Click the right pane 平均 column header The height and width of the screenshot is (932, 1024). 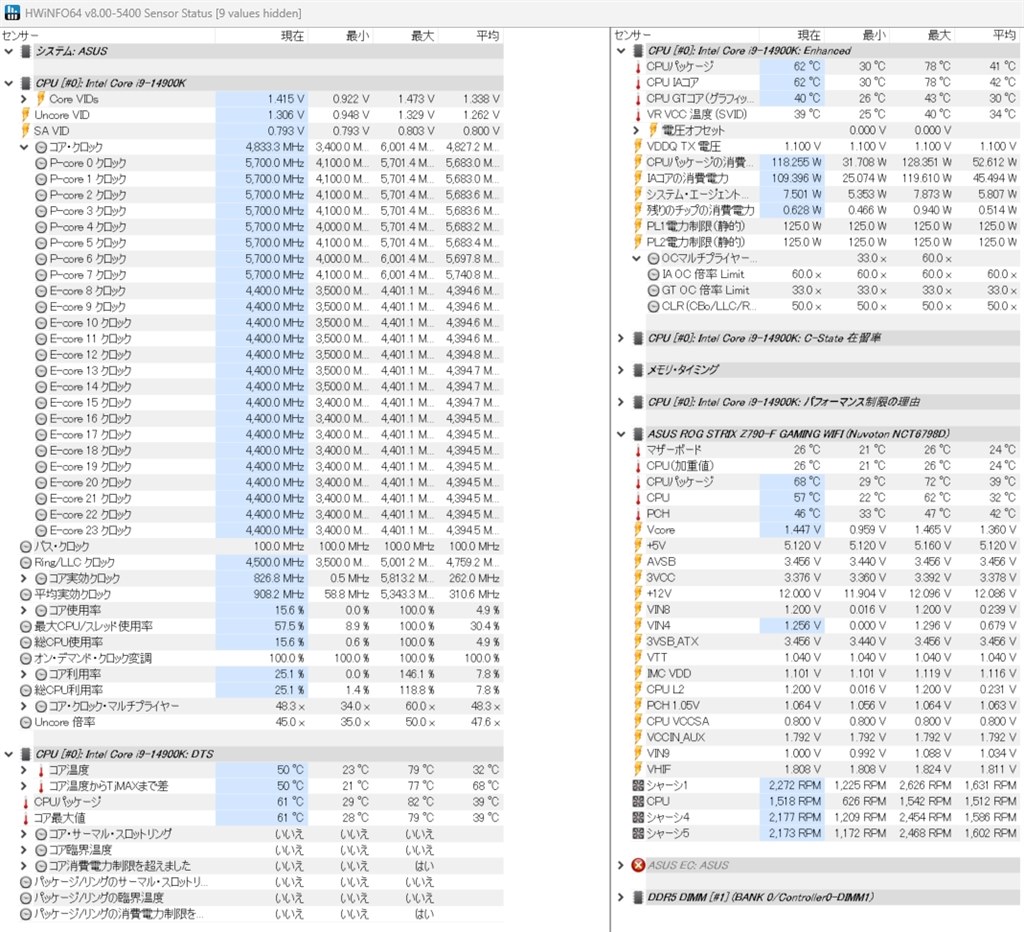987,35
